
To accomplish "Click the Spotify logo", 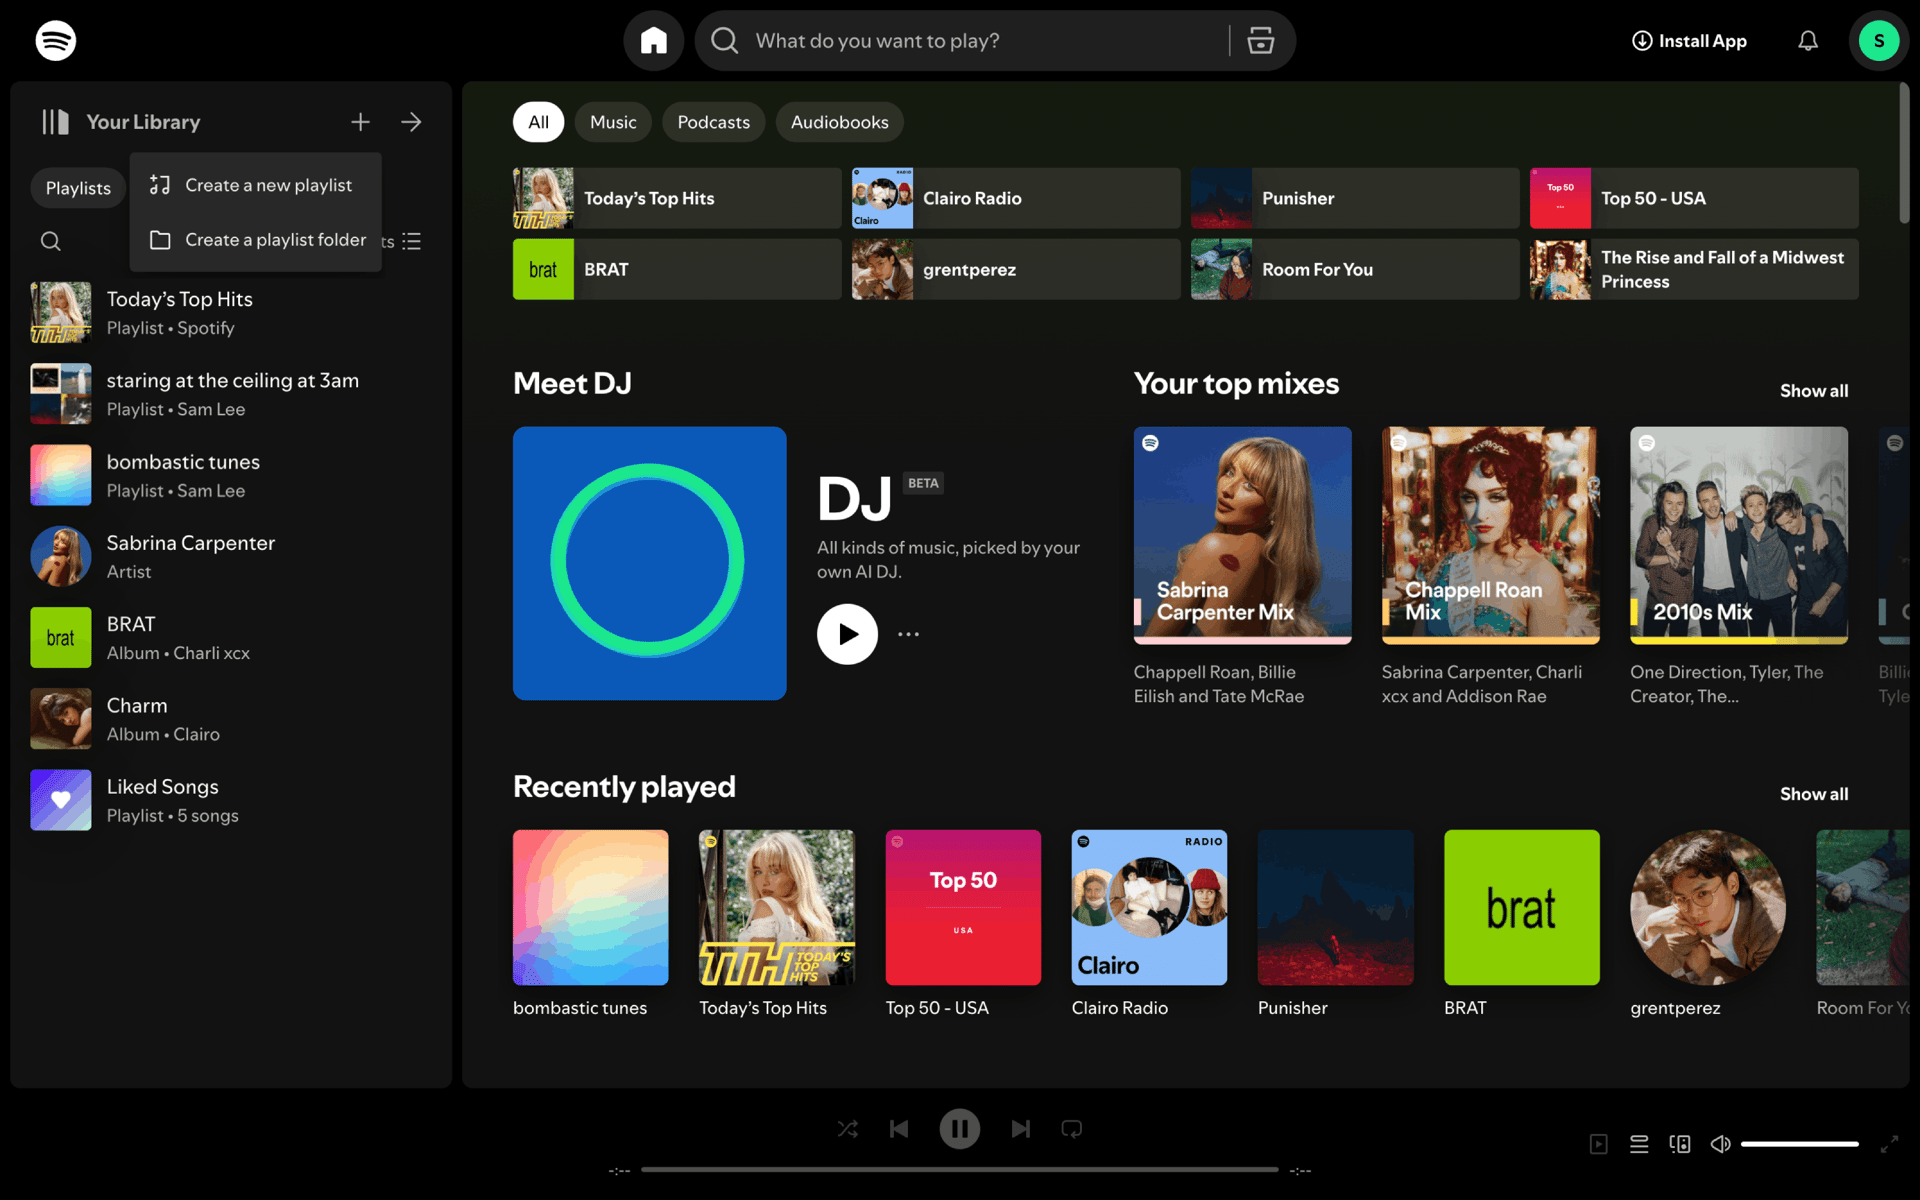I will [56, 41].
